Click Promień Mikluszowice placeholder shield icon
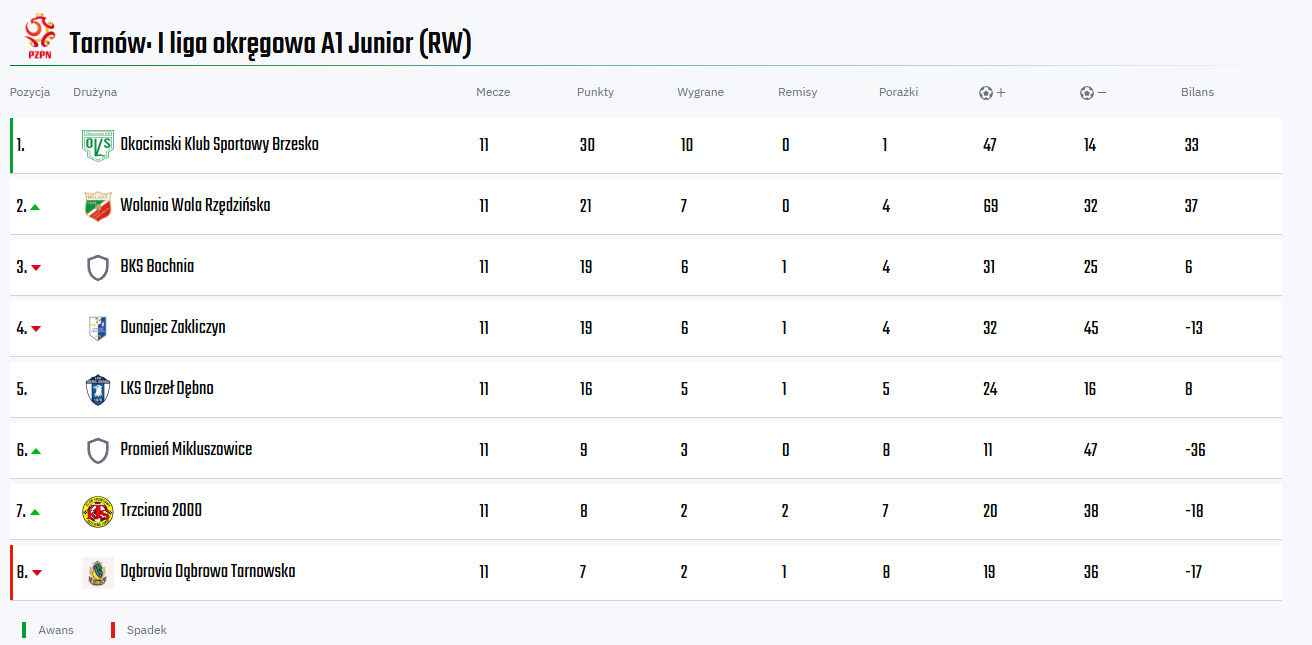1312x645 pixels. point(97,450)
